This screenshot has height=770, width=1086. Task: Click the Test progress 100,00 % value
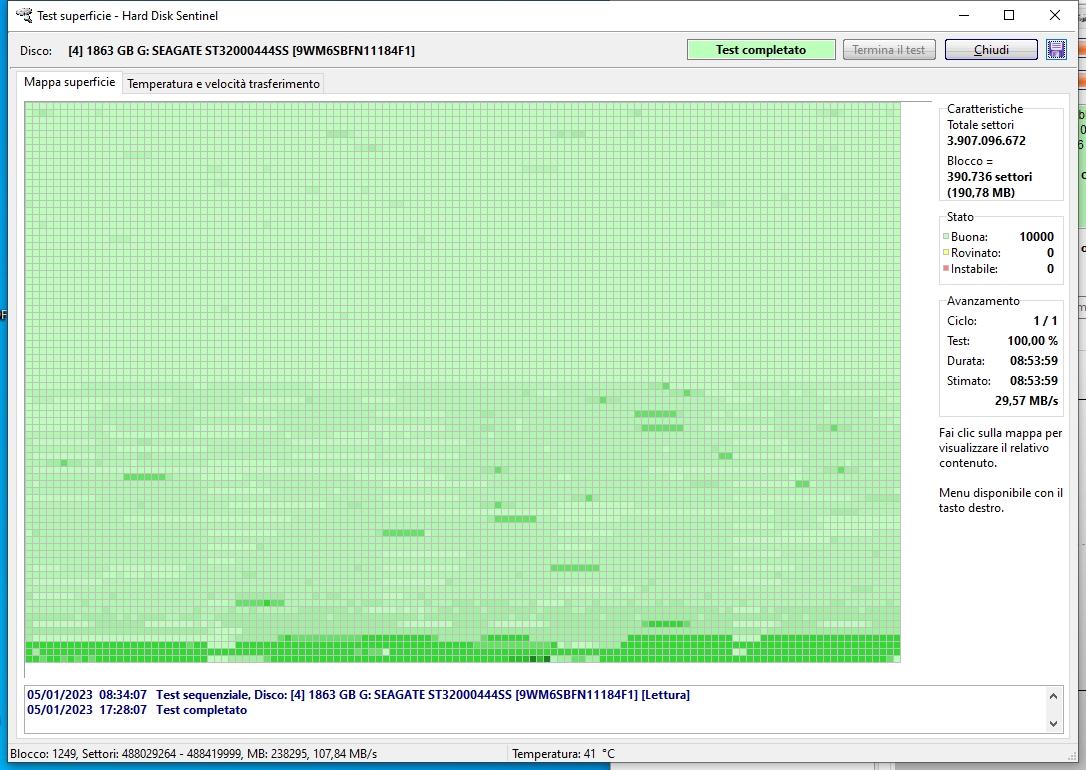[1032, 341]
